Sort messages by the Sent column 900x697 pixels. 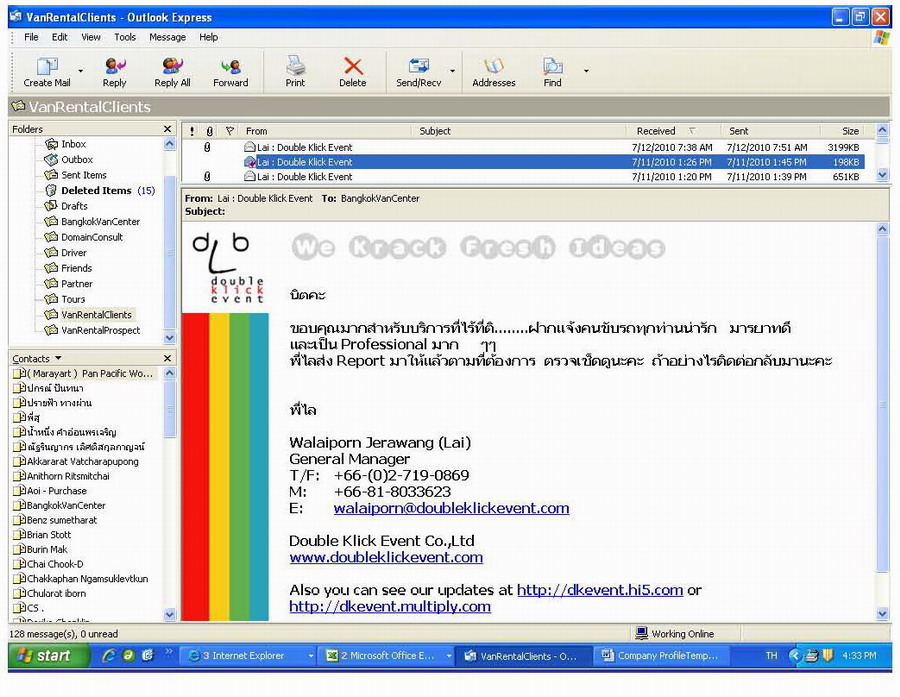770,131
